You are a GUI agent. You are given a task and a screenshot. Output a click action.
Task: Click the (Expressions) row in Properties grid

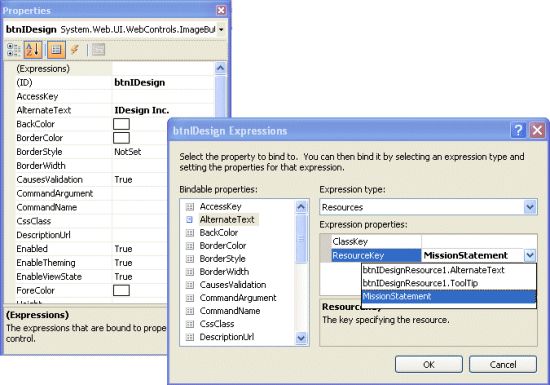tap(114, 69)
